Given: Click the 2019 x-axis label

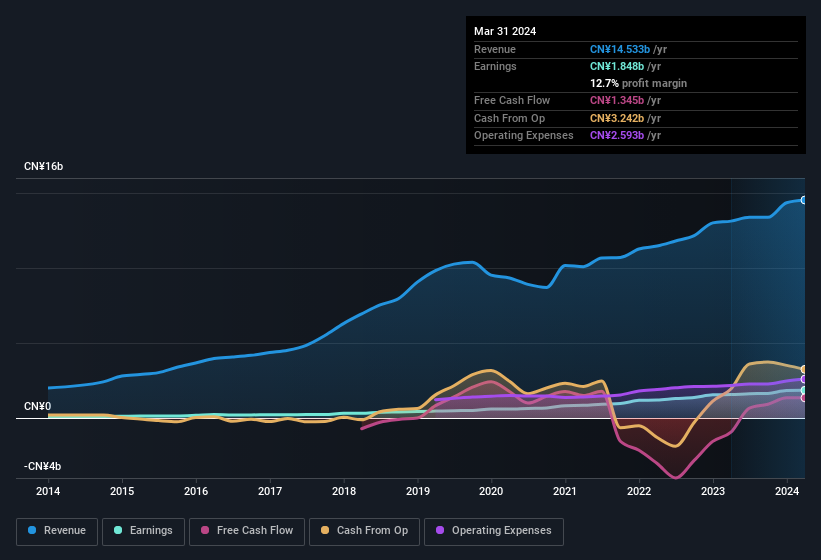Looking at the screenshot, I should pos(418,491).
